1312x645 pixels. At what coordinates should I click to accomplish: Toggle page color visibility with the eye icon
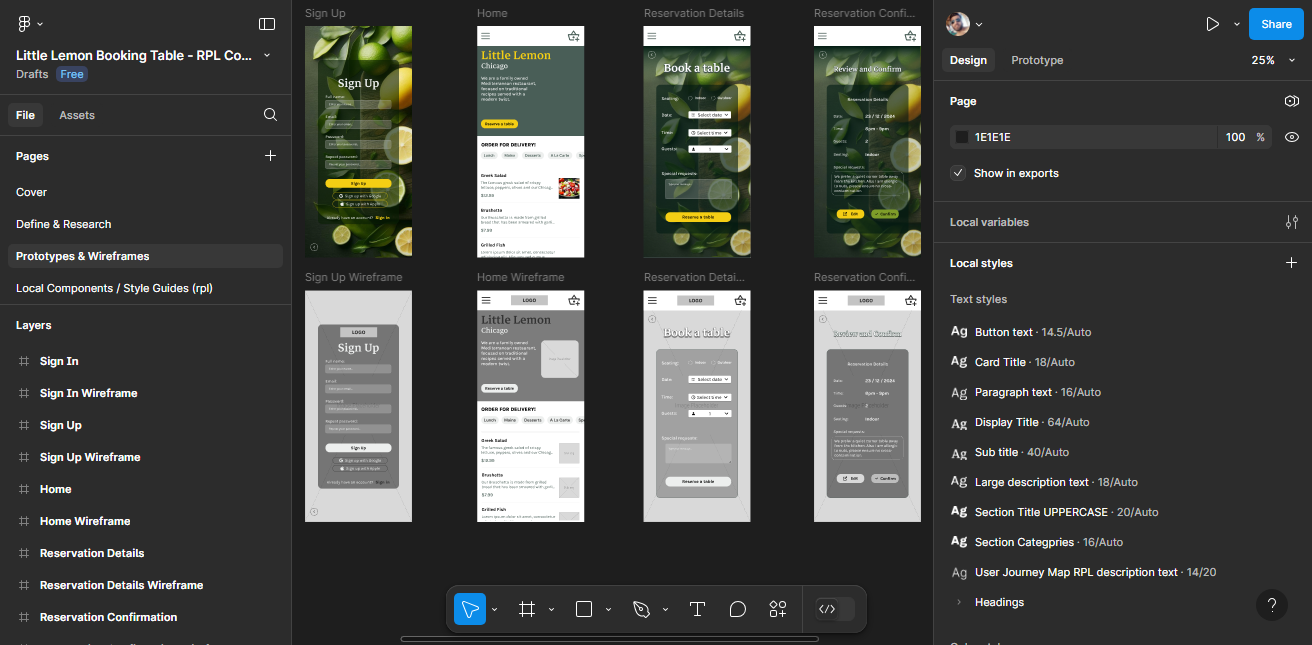[x=1291, y=136]
